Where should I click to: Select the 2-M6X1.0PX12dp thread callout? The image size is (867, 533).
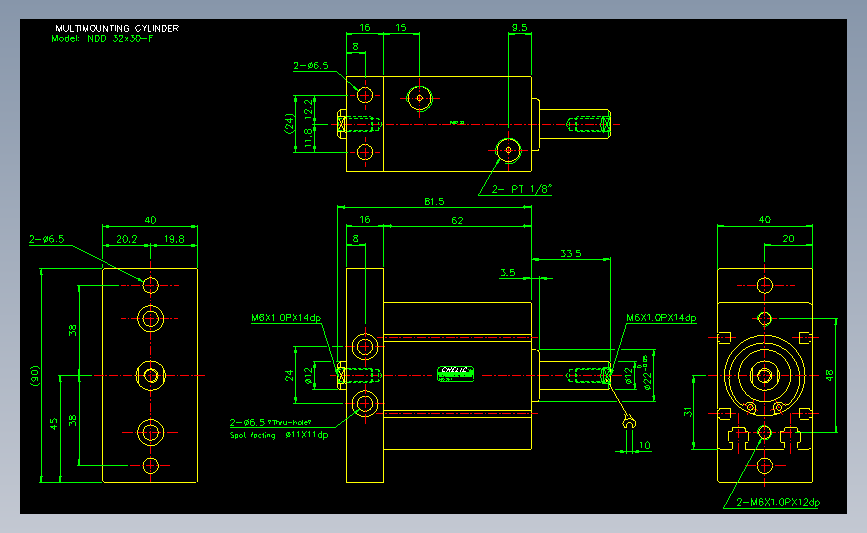pyautogui.click(x=778, y=502)
